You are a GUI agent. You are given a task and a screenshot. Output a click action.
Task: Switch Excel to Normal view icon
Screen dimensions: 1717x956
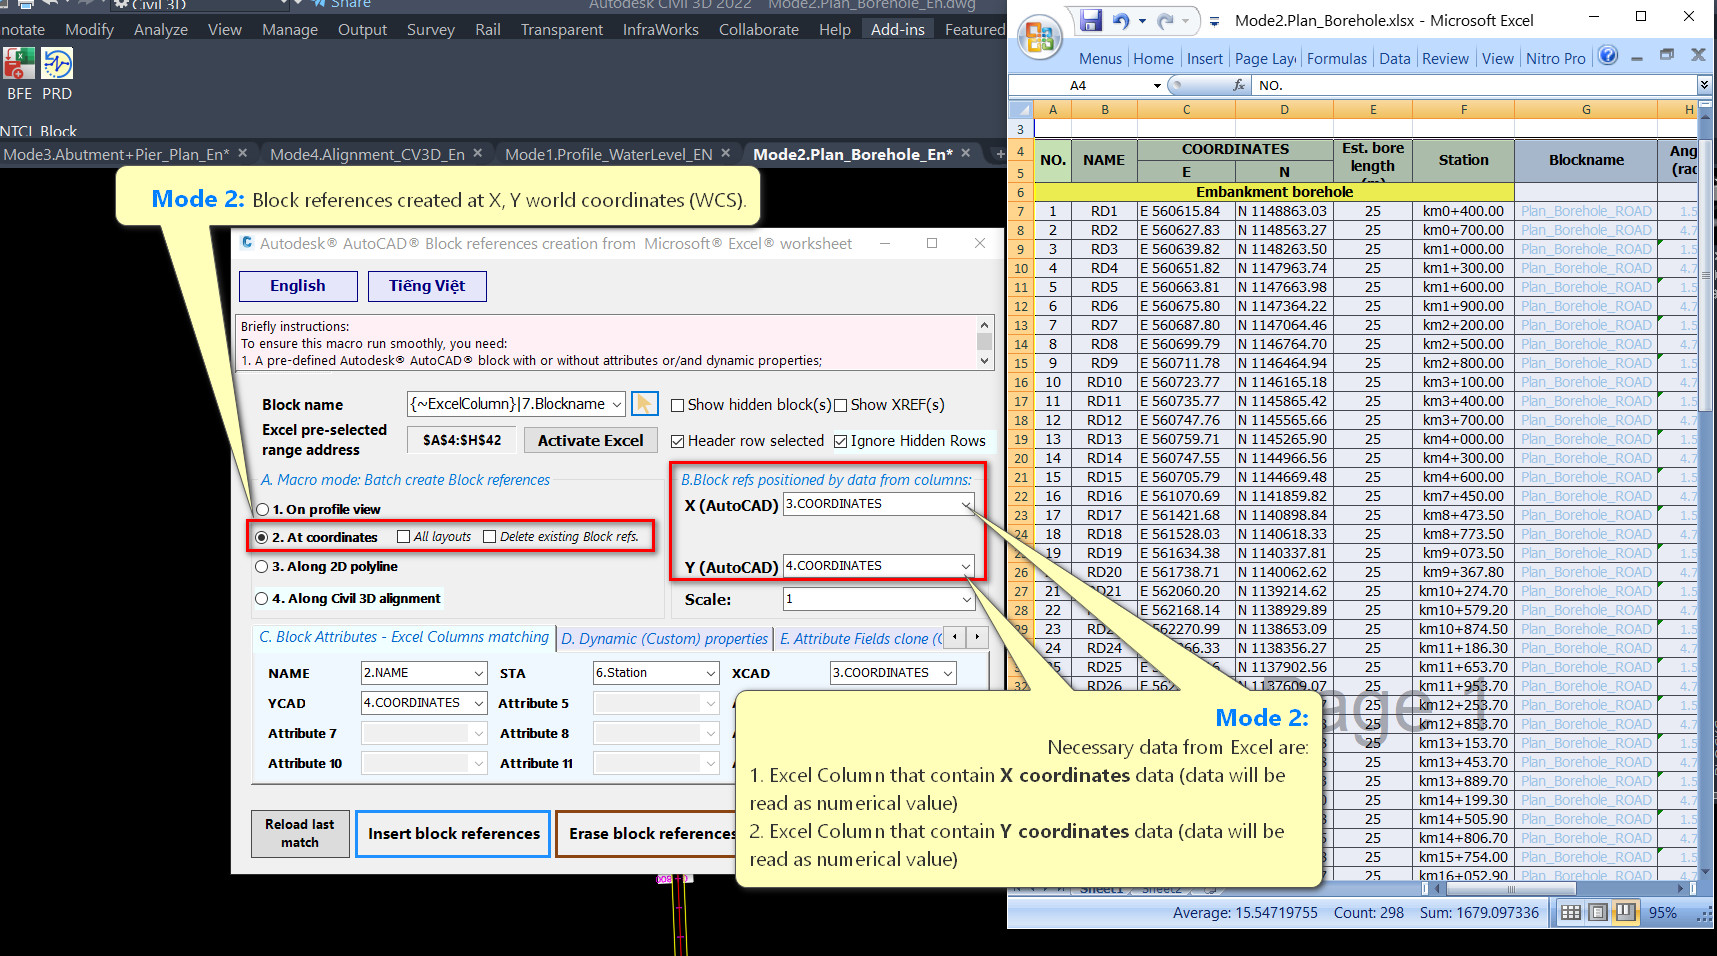coord(1571,912)
